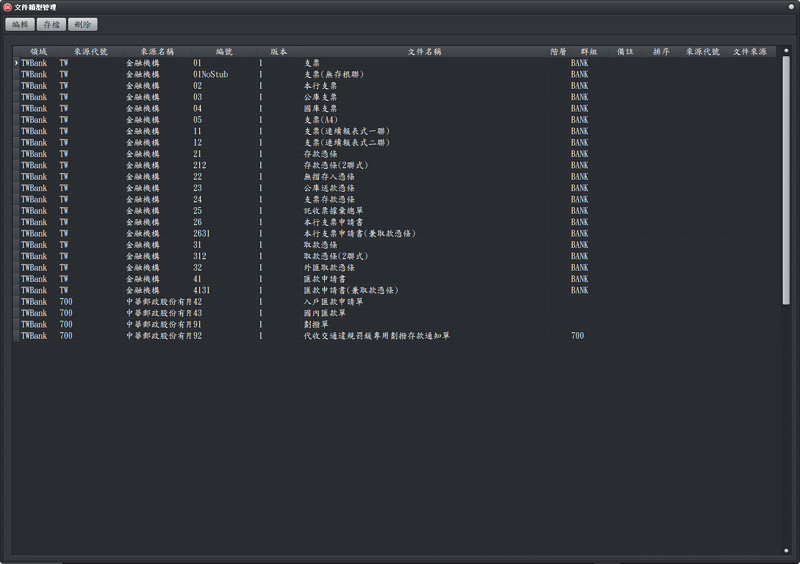Click the 編輯 button
This screenshot has height=564, width=800.
20,24
